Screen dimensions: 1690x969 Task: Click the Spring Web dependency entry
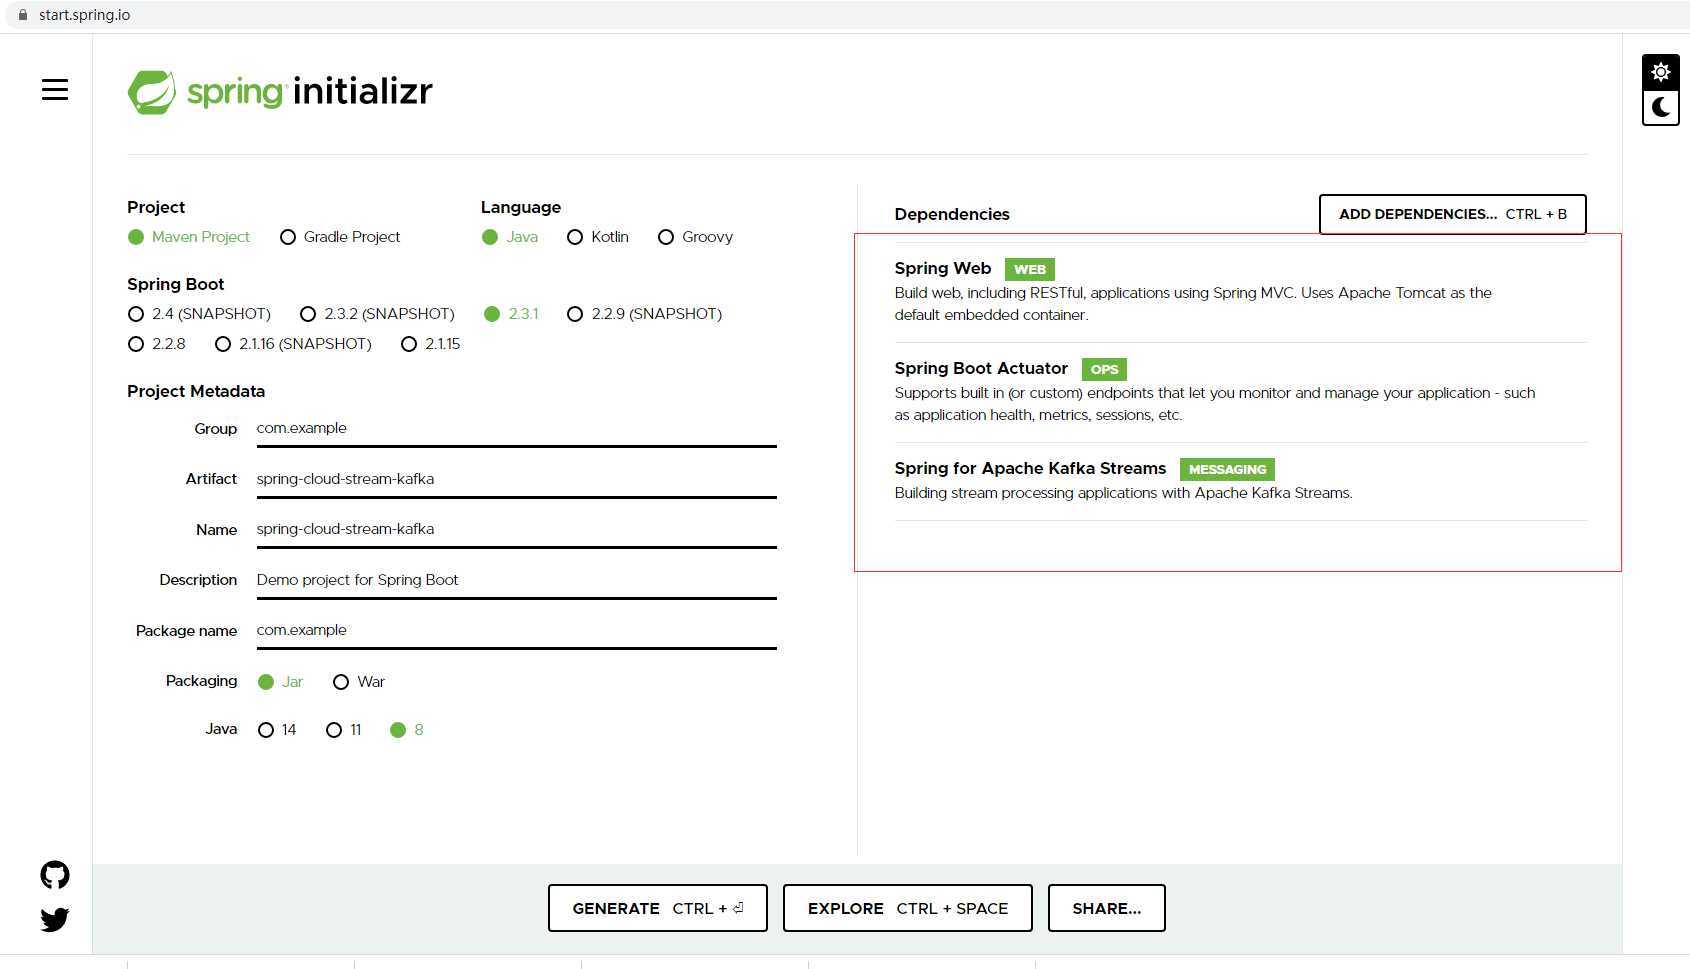point(1240,292)
